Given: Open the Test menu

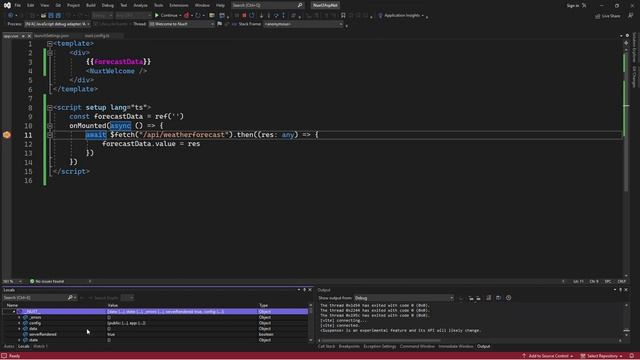Looking at the screenshot, I should (x=123, y=5).
